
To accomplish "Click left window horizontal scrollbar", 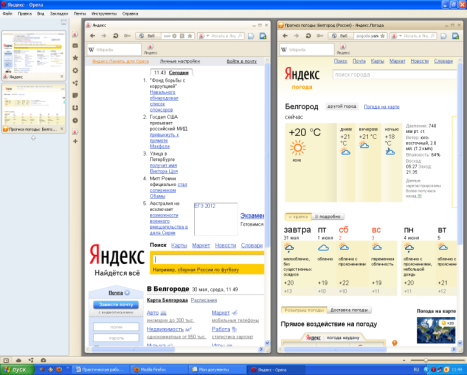I will click(x=133, y=349).
